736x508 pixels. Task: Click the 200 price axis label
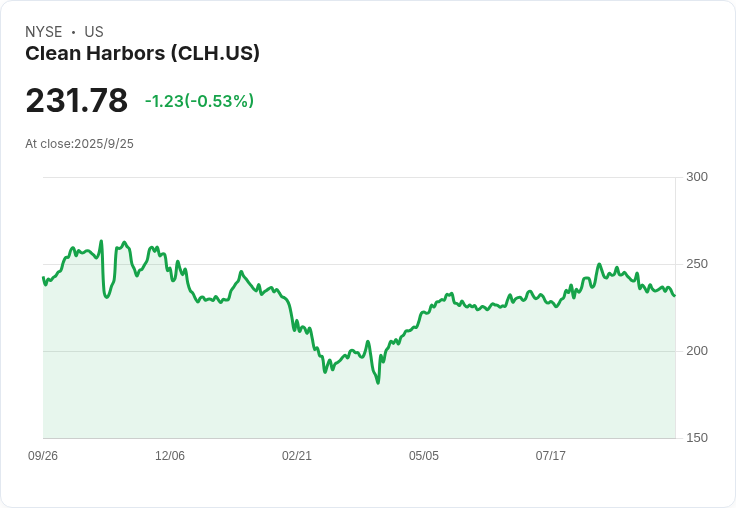(x=697, y=351)
